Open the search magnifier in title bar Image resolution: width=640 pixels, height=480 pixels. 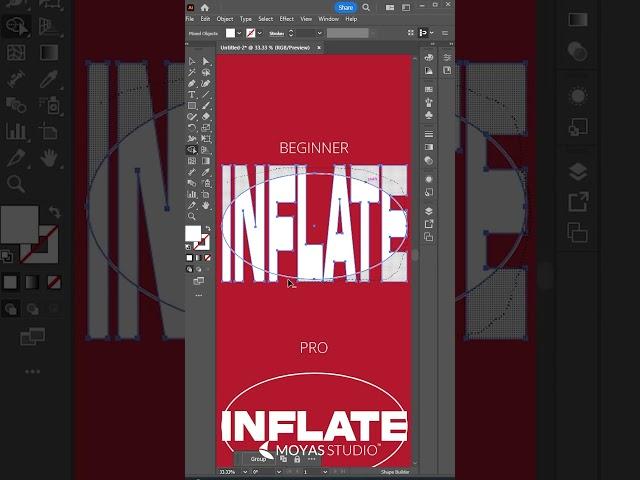point(366,7)
